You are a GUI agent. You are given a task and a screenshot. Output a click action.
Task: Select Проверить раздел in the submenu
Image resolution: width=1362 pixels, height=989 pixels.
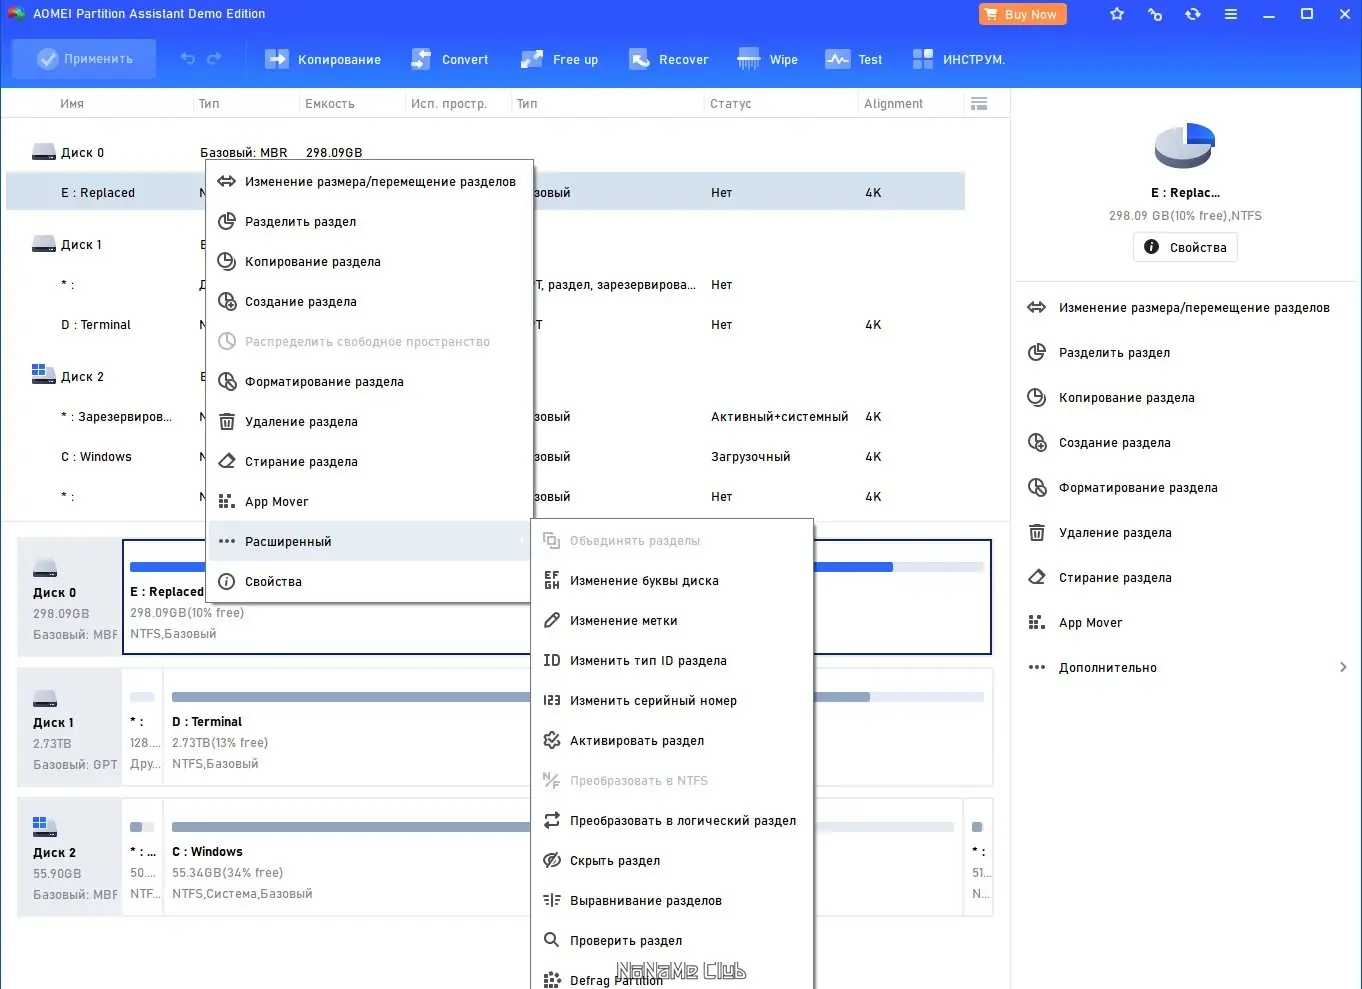(x=672, y=940)
